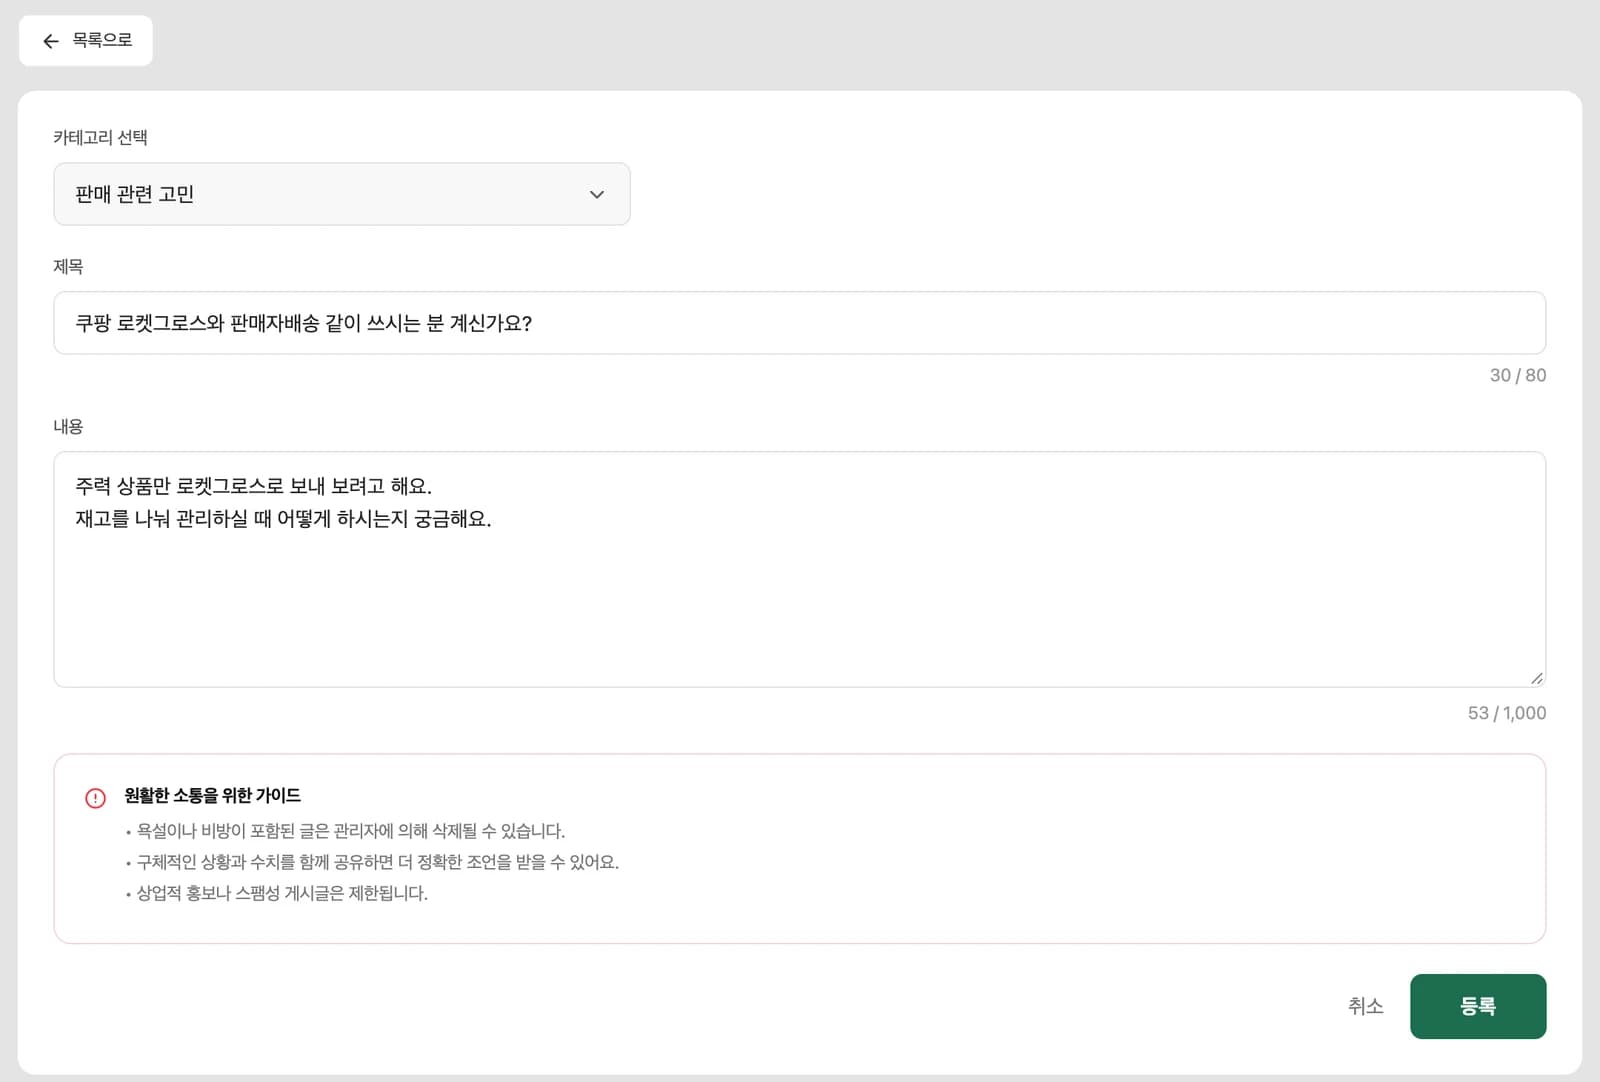Click the red alert icon in the guide box
Screen dimensions: 1600x1082
click(x=95, y=798)
